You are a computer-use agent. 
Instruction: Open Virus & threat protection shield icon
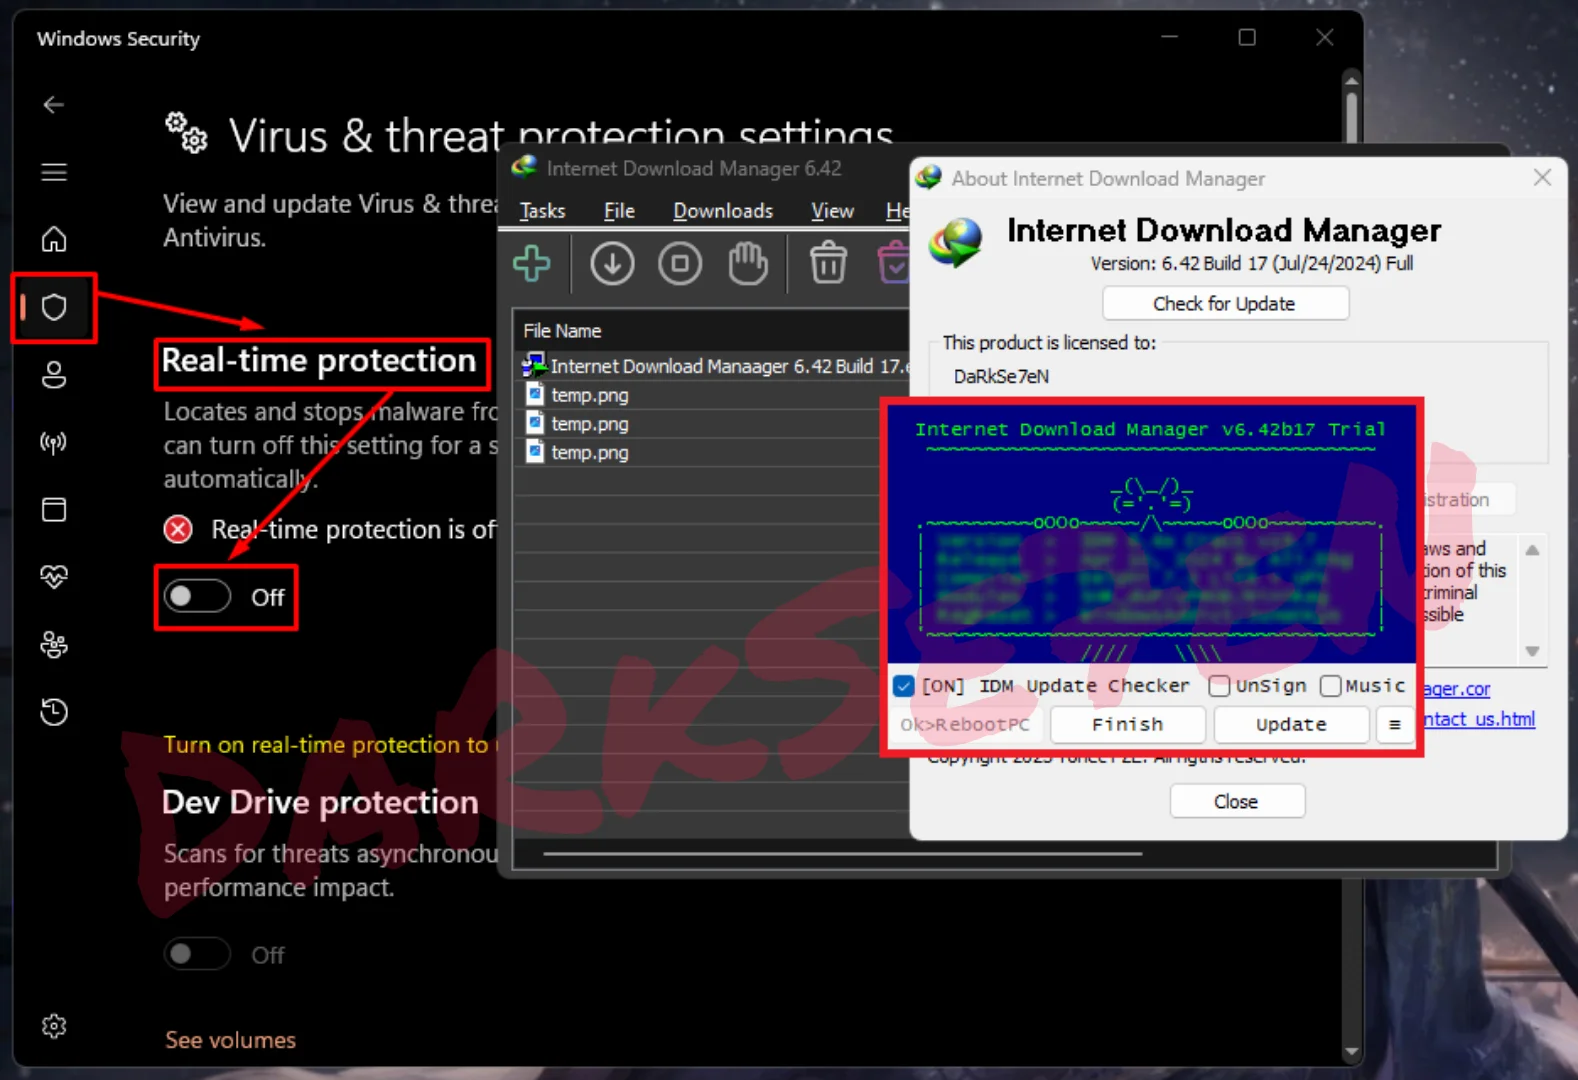(x=54, y=307)
